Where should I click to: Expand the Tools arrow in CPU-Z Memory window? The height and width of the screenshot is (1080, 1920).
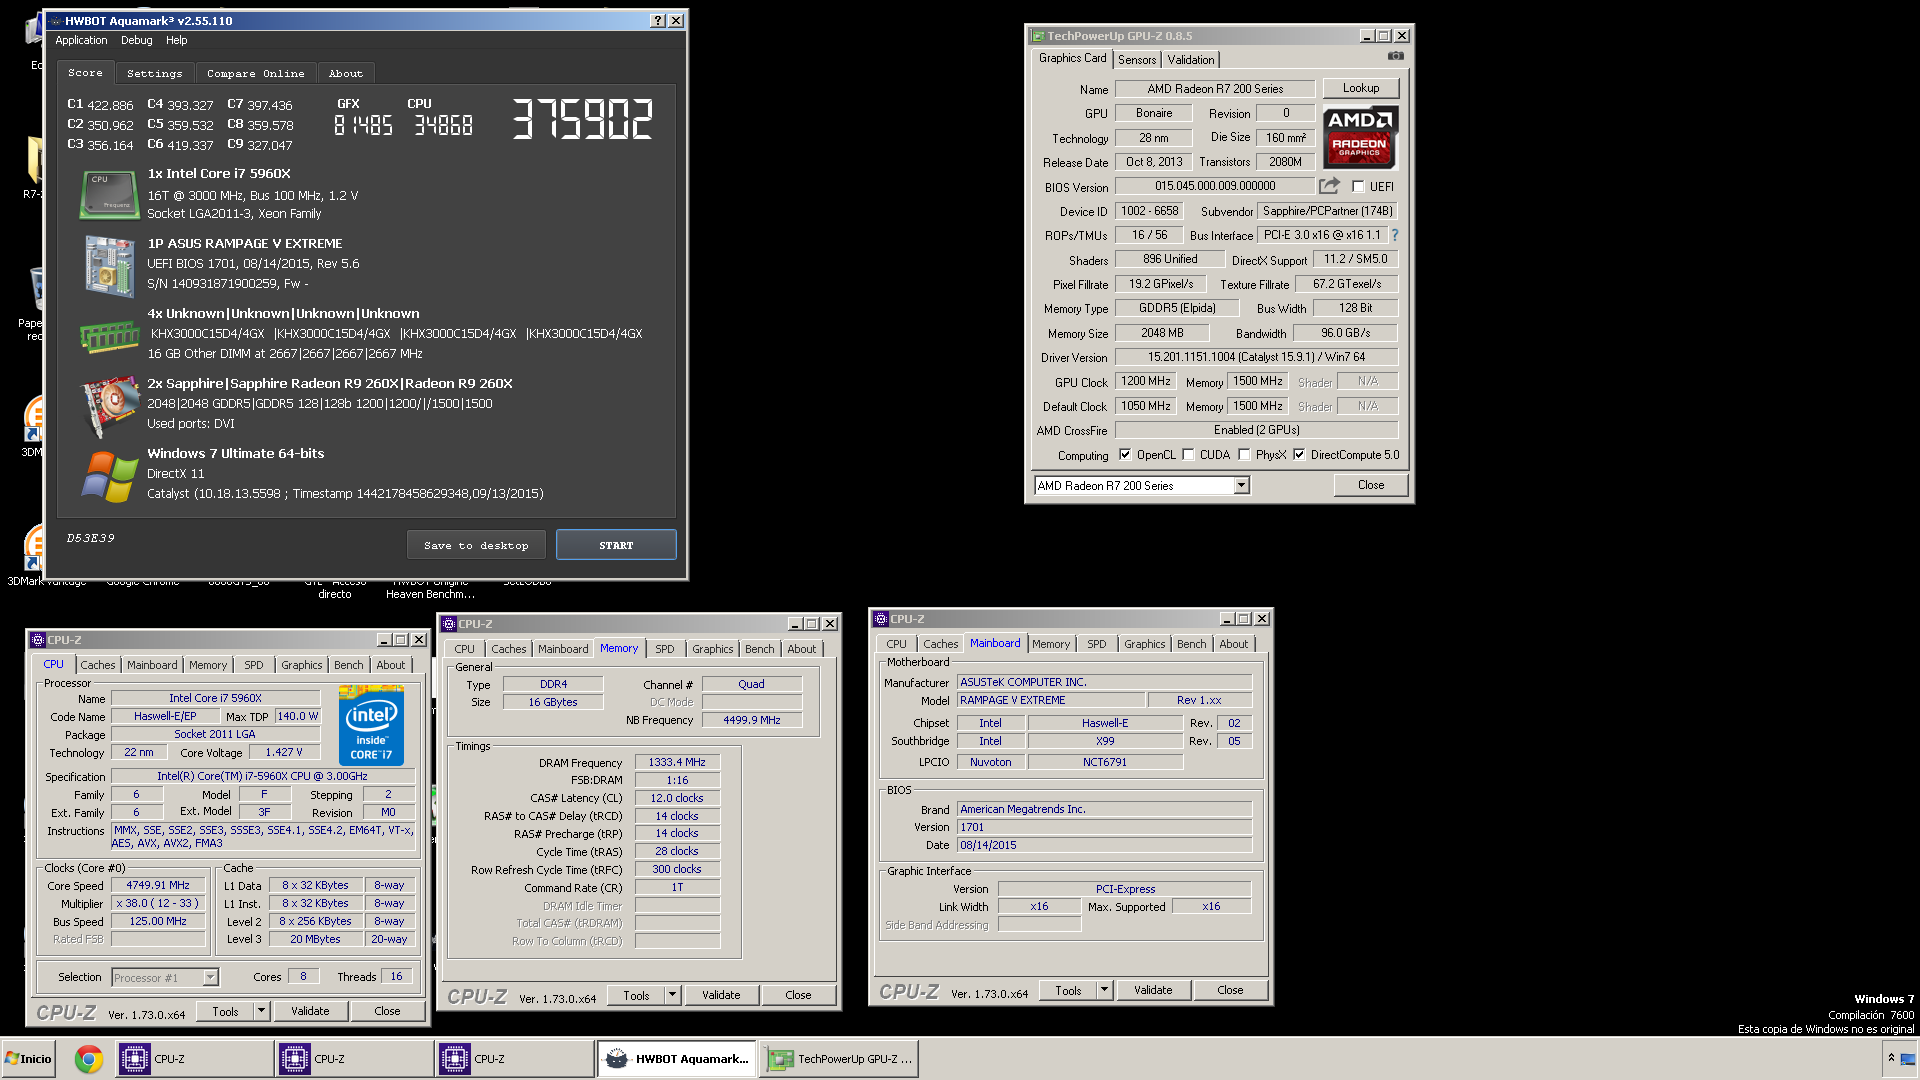click(672, 995)
